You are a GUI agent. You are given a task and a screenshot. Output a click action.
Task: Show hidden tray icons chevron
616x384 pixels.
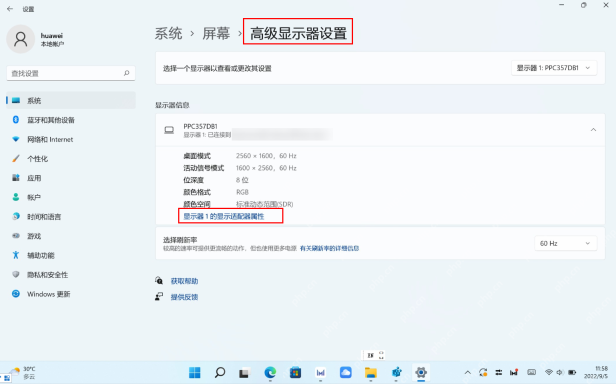468,372
